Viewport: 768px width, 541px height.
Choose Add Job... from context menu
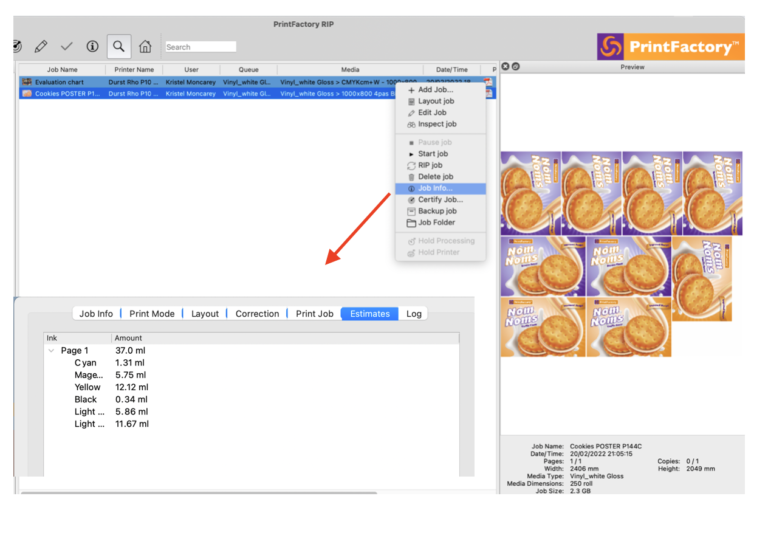(x=440, y=90)
